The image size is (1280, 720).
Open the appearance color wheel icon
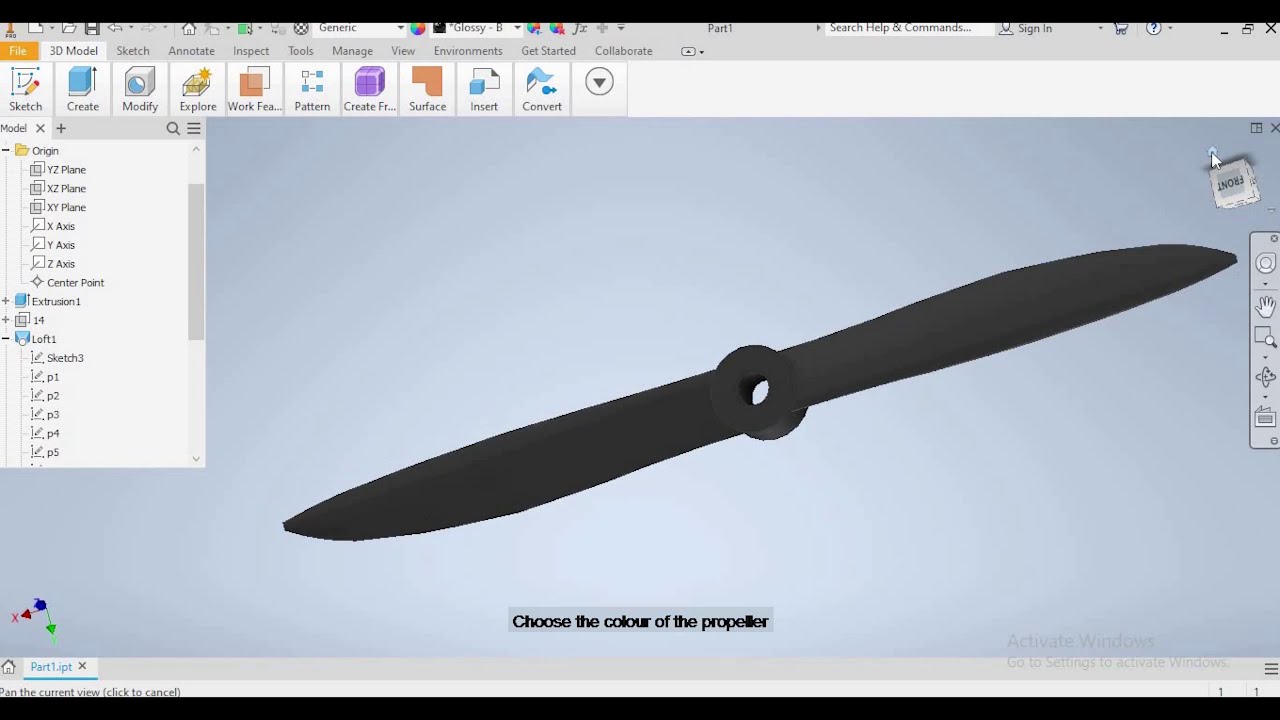pyautogui.click(x=418, y=28)
